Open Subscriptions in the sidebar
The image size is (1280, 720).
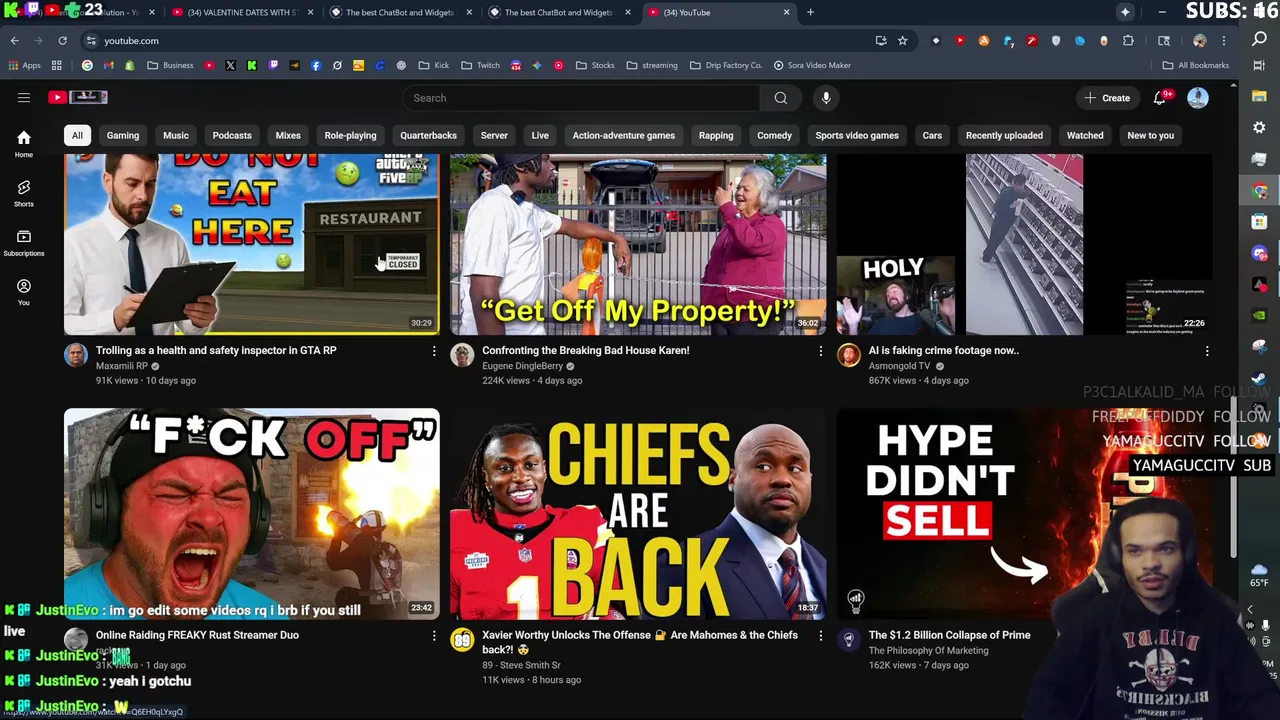coord(24,243)
